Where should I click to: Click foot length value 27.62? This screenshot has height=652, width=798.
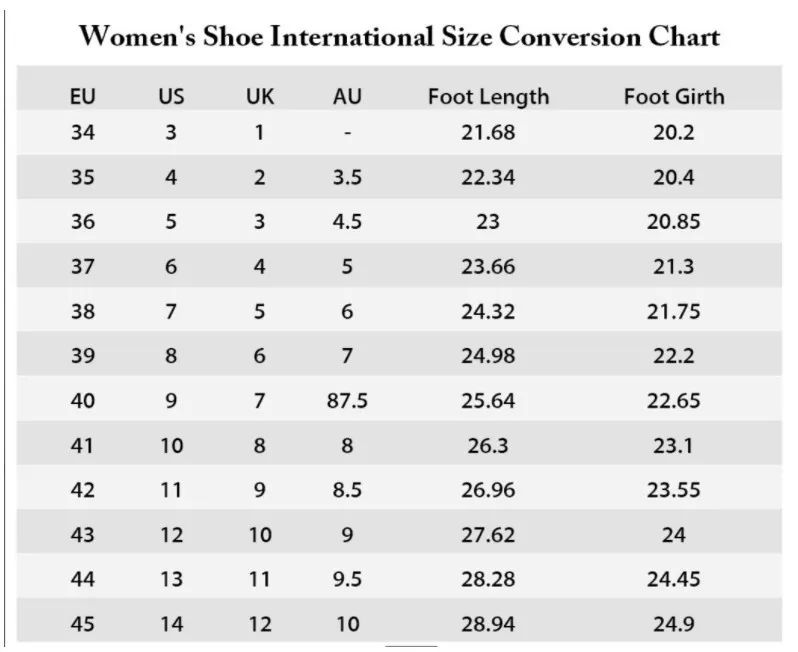click(488, 534)
